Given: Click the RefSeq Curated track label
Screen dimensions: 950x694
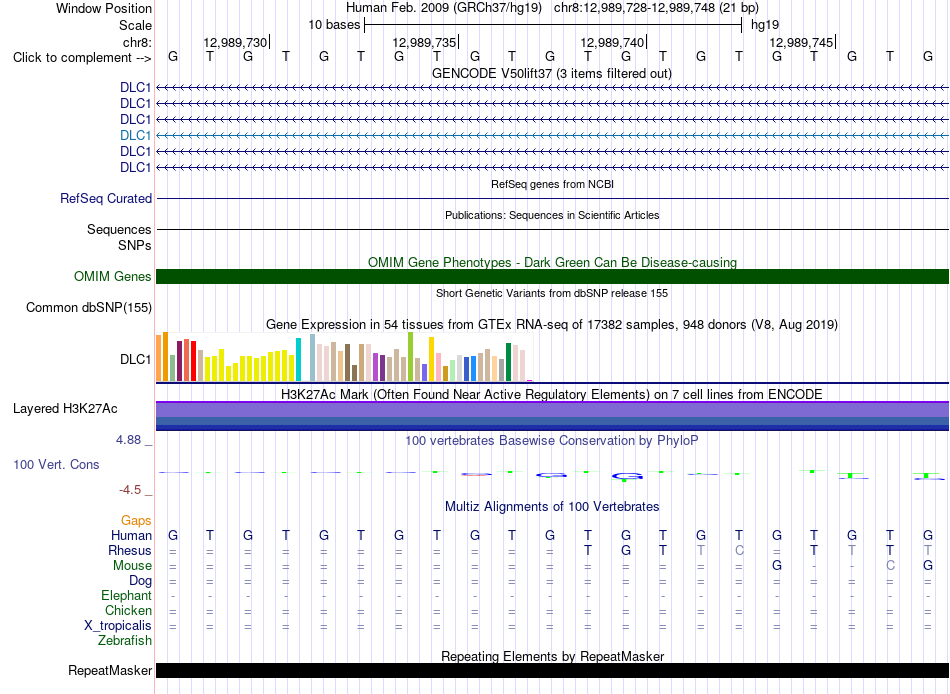Looking at the screenshot, I should click(106, 198).
